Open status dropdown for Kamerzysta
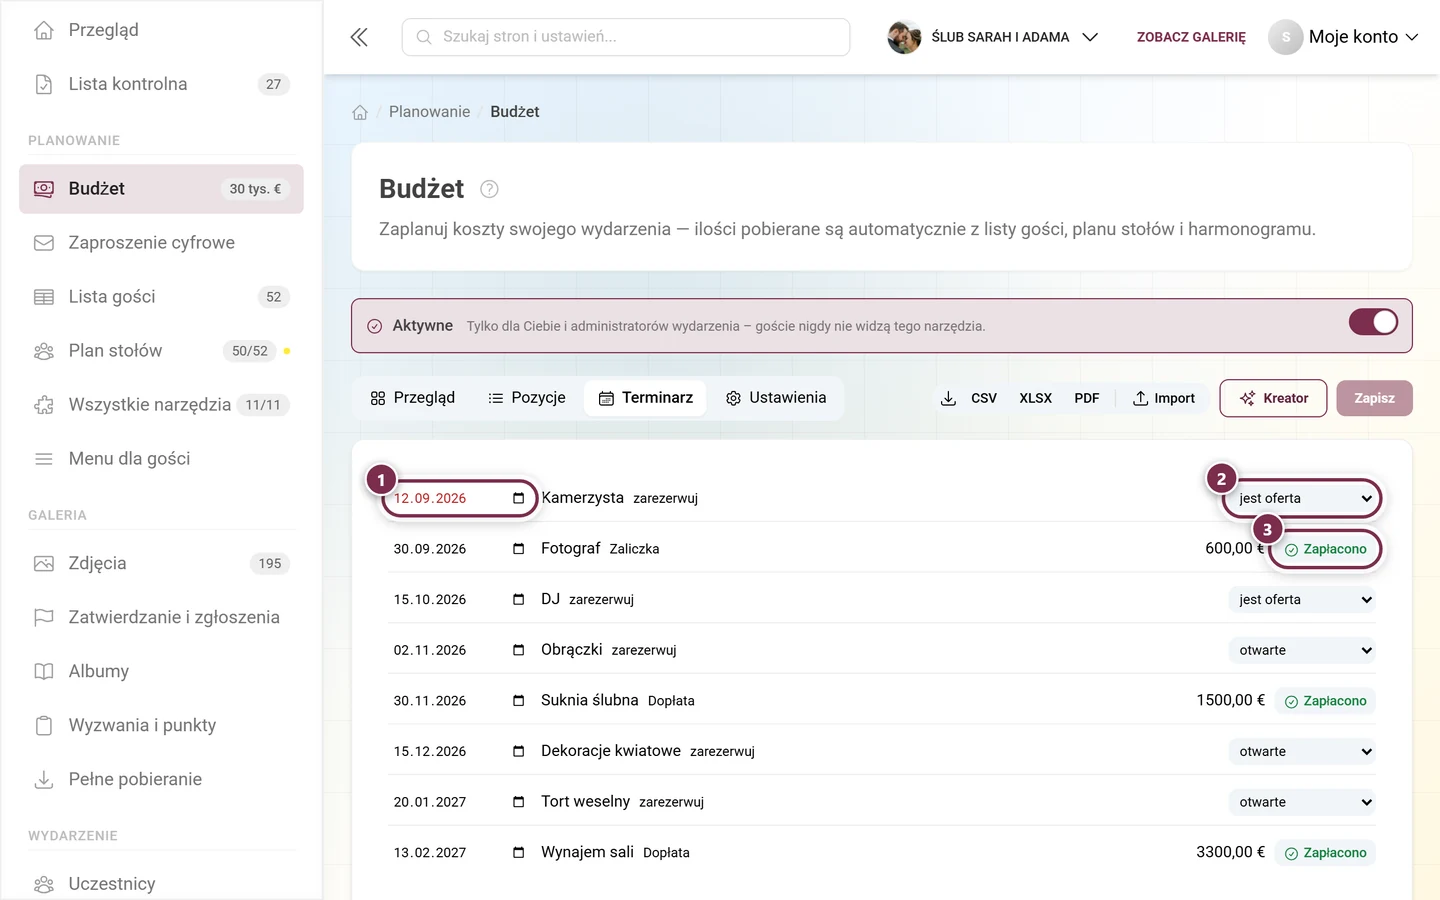 (1302, 498)
